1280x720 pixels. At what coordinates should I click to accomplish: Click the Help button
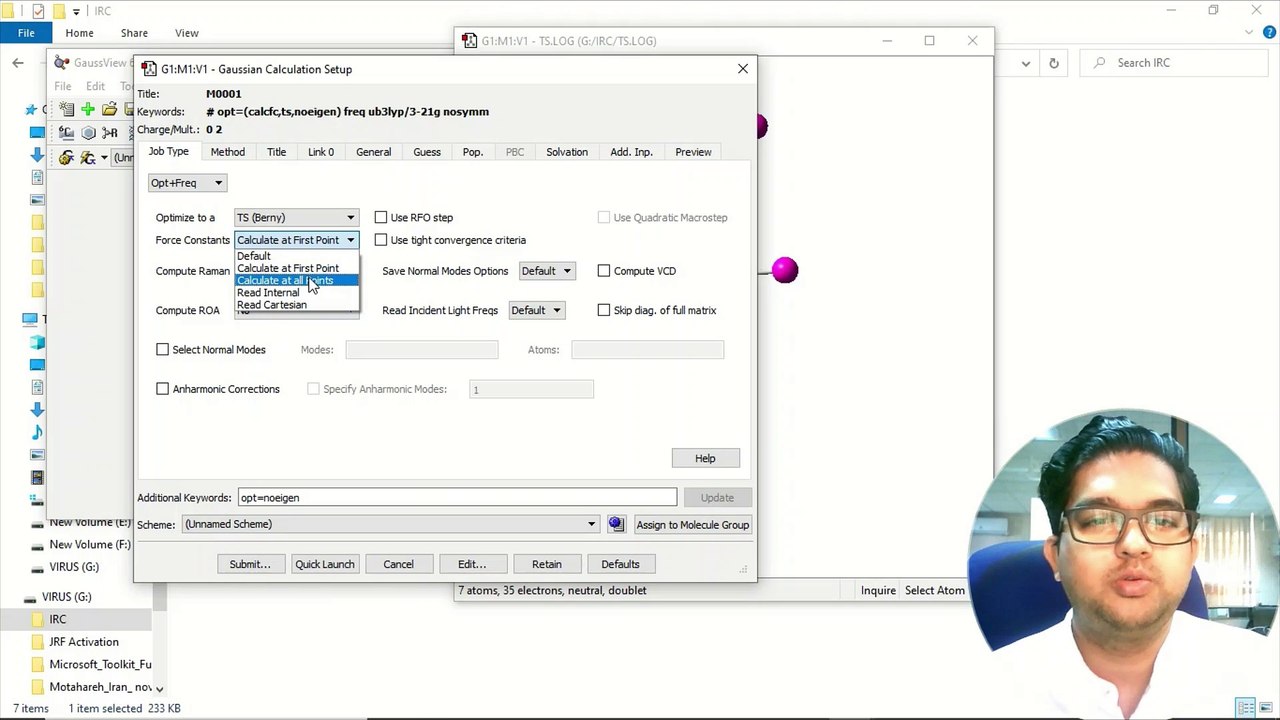705,458
